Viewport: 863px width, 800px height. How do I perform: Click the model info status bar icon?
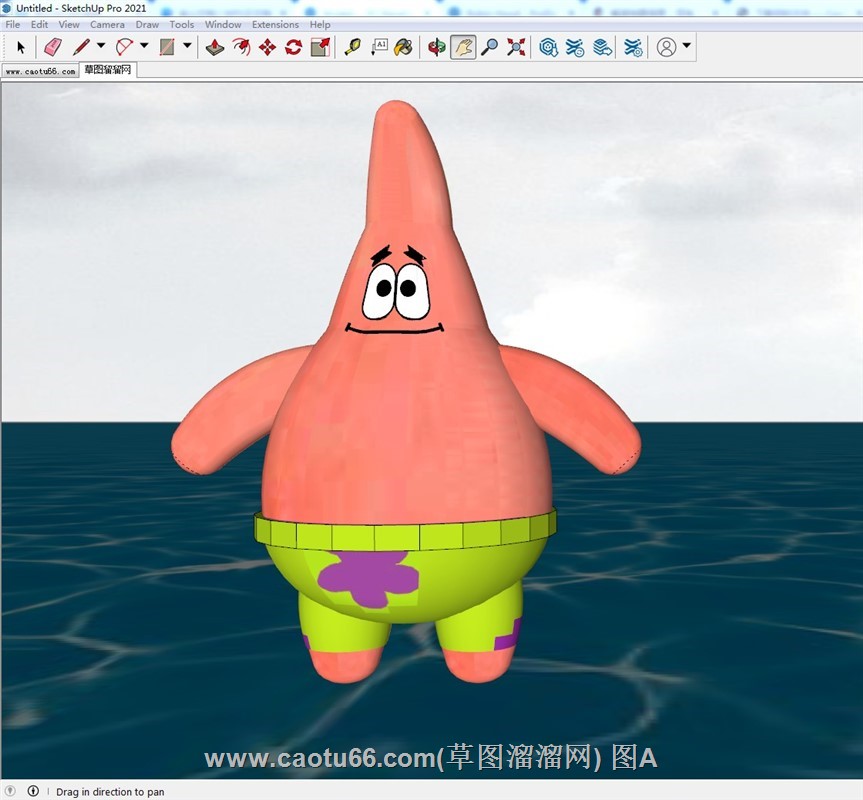pyautogui.click(x=33, y=791)
